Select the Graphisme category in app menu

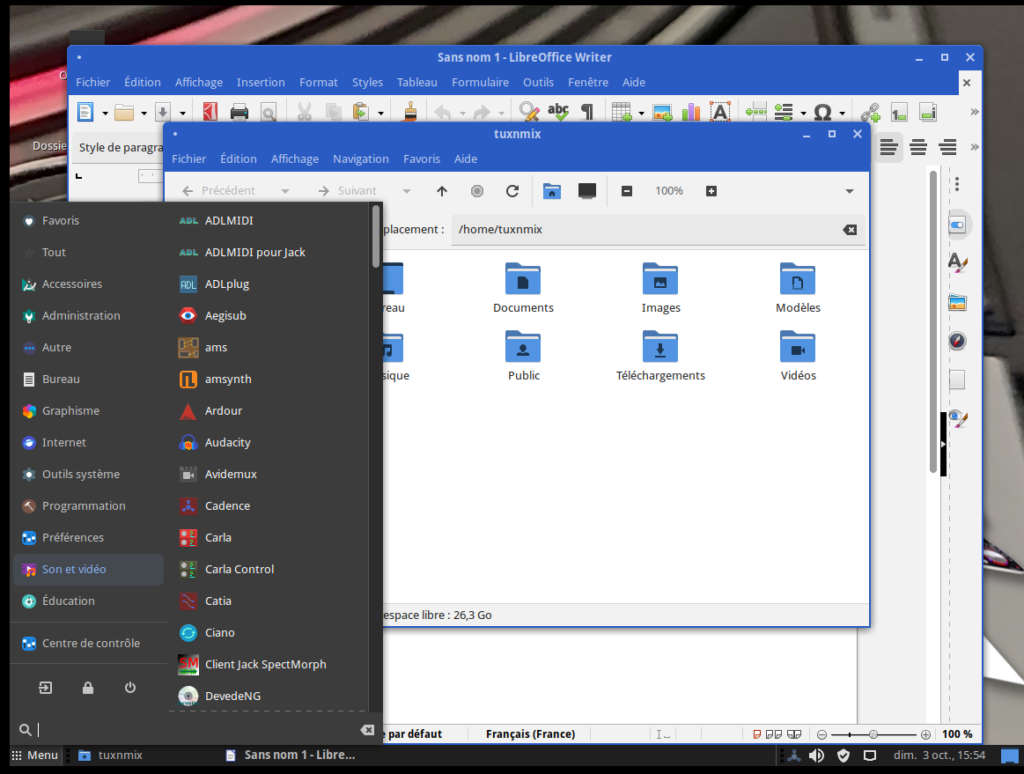coord(70,411)
